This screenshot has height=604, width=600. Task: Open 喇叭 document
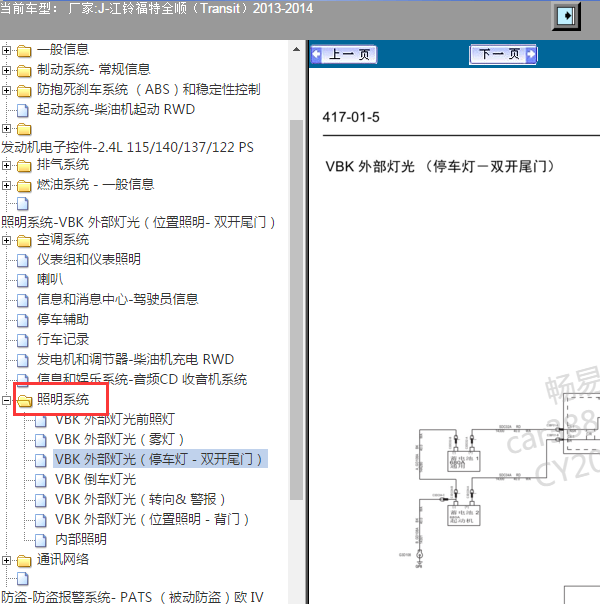tap(50, 280)
